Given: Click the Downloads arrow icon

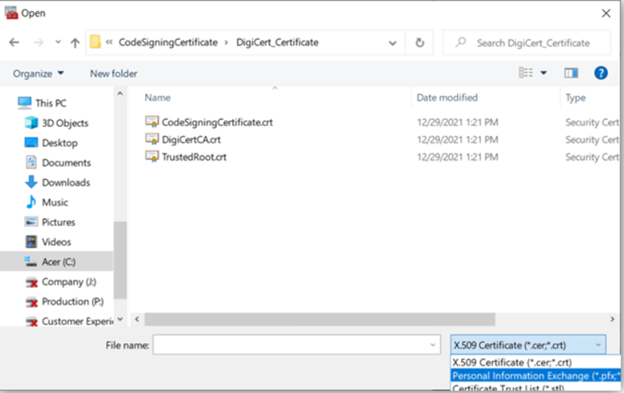Looking at the screenshot, I should tap(31, 182).
